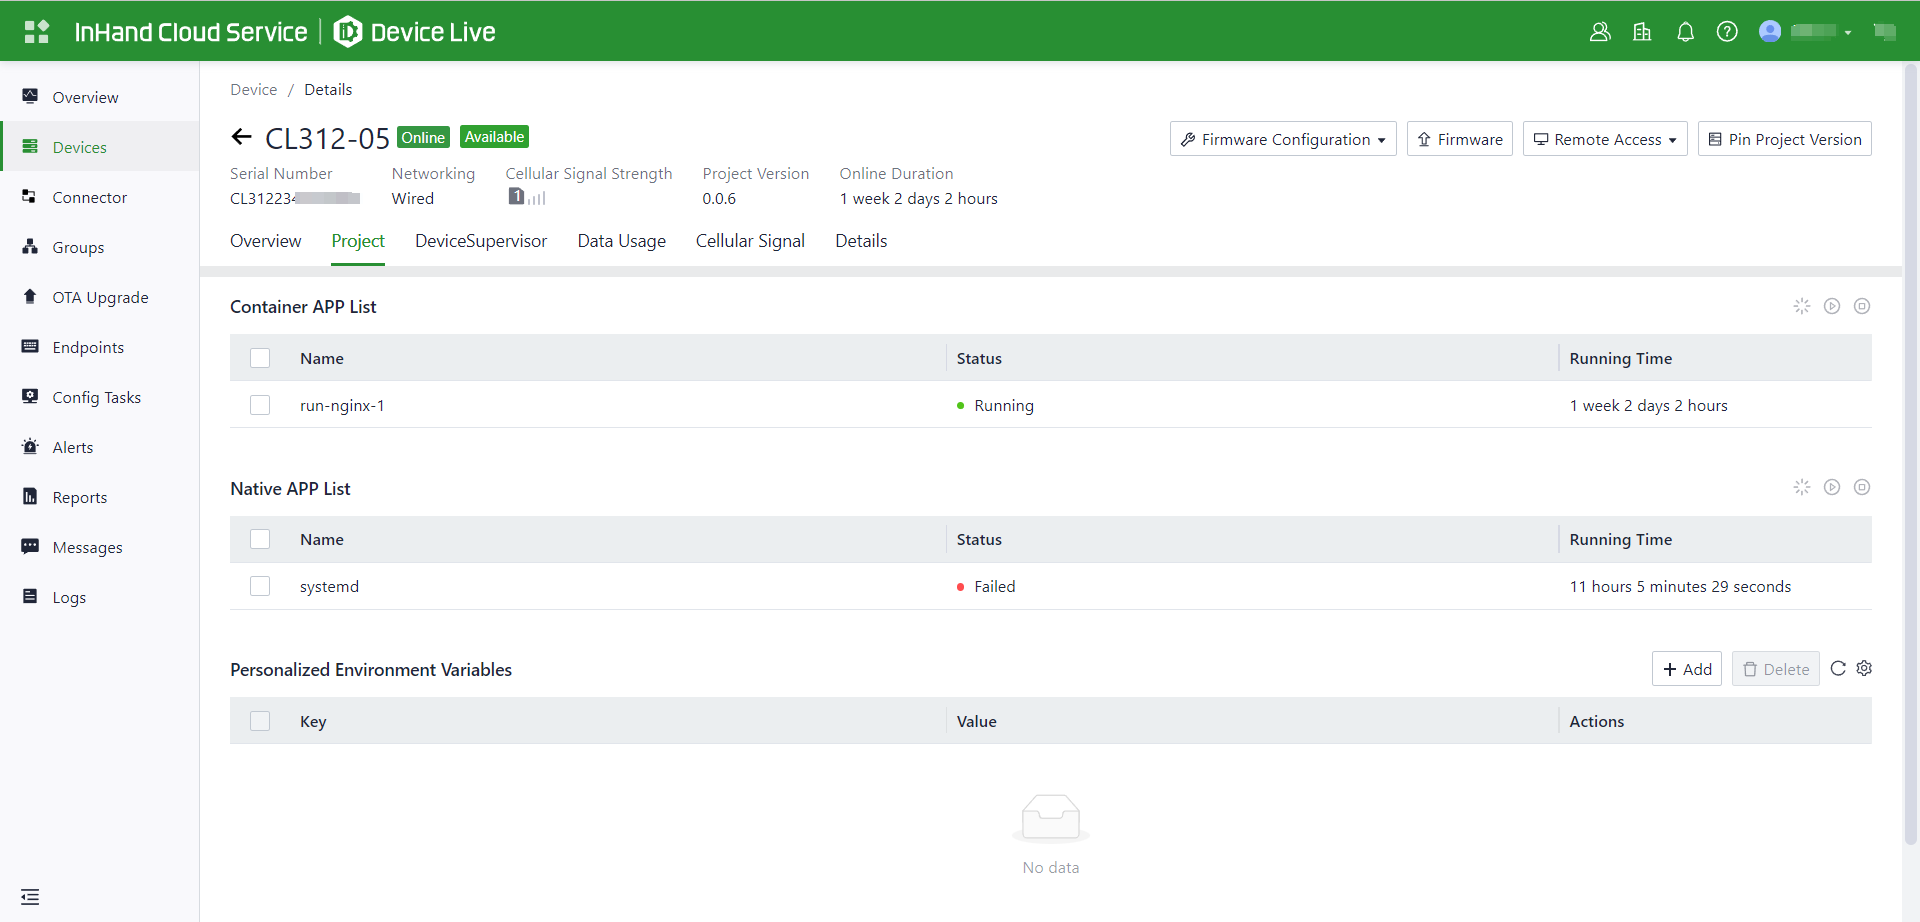
Task: Click the back arrow beside CL312-05
Action: coord(241,137)
